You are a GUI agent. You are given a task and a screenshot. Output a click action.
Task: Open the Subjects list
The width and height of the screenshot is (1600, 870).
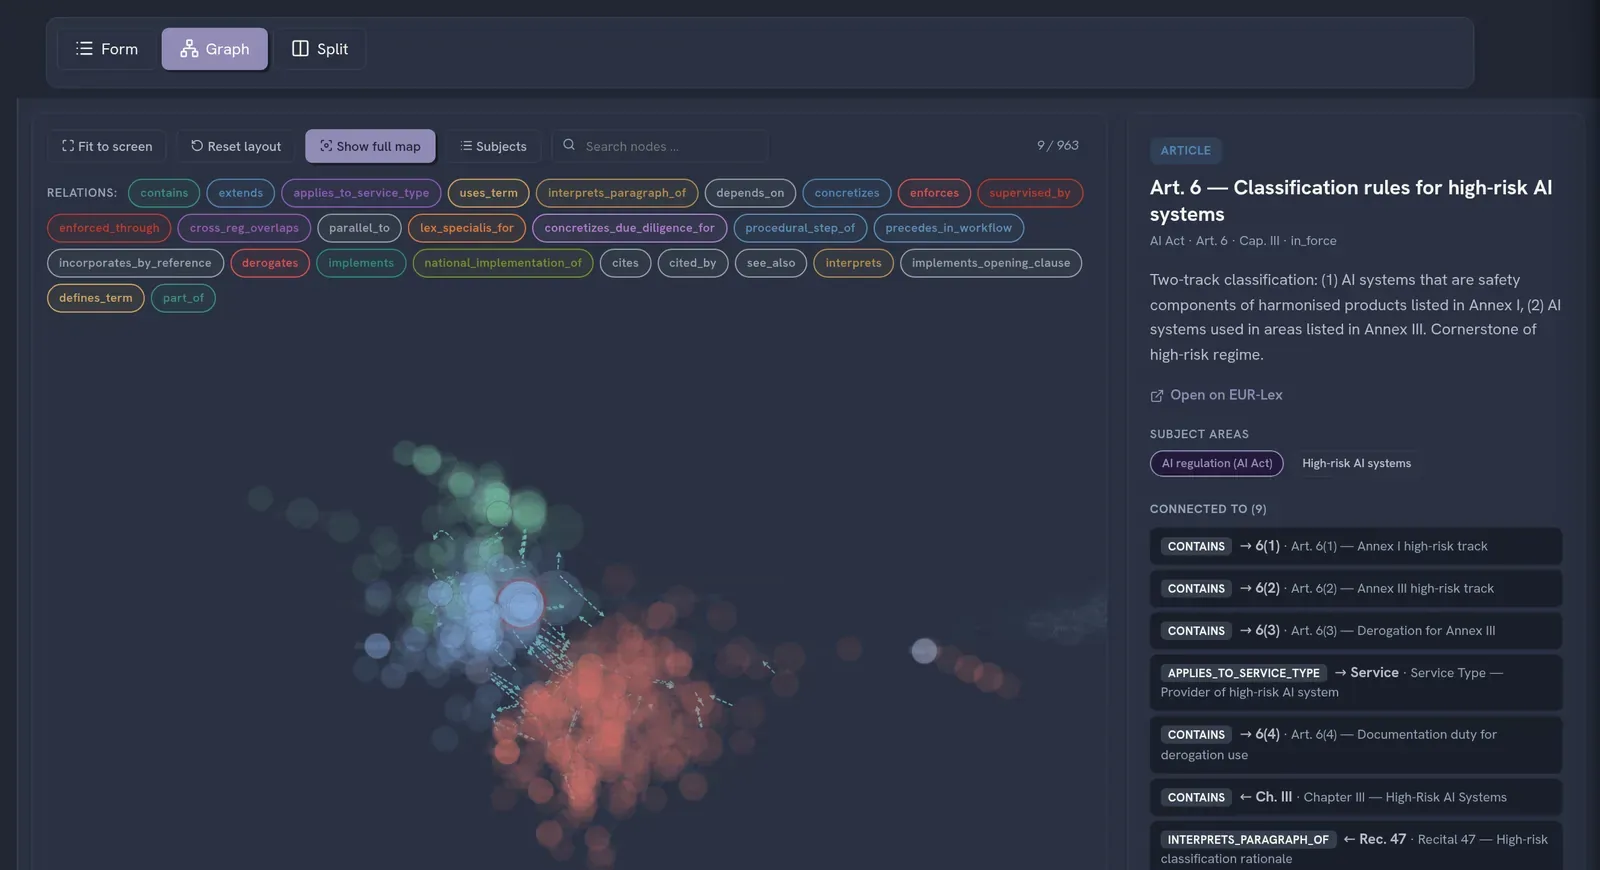point(493,146)
